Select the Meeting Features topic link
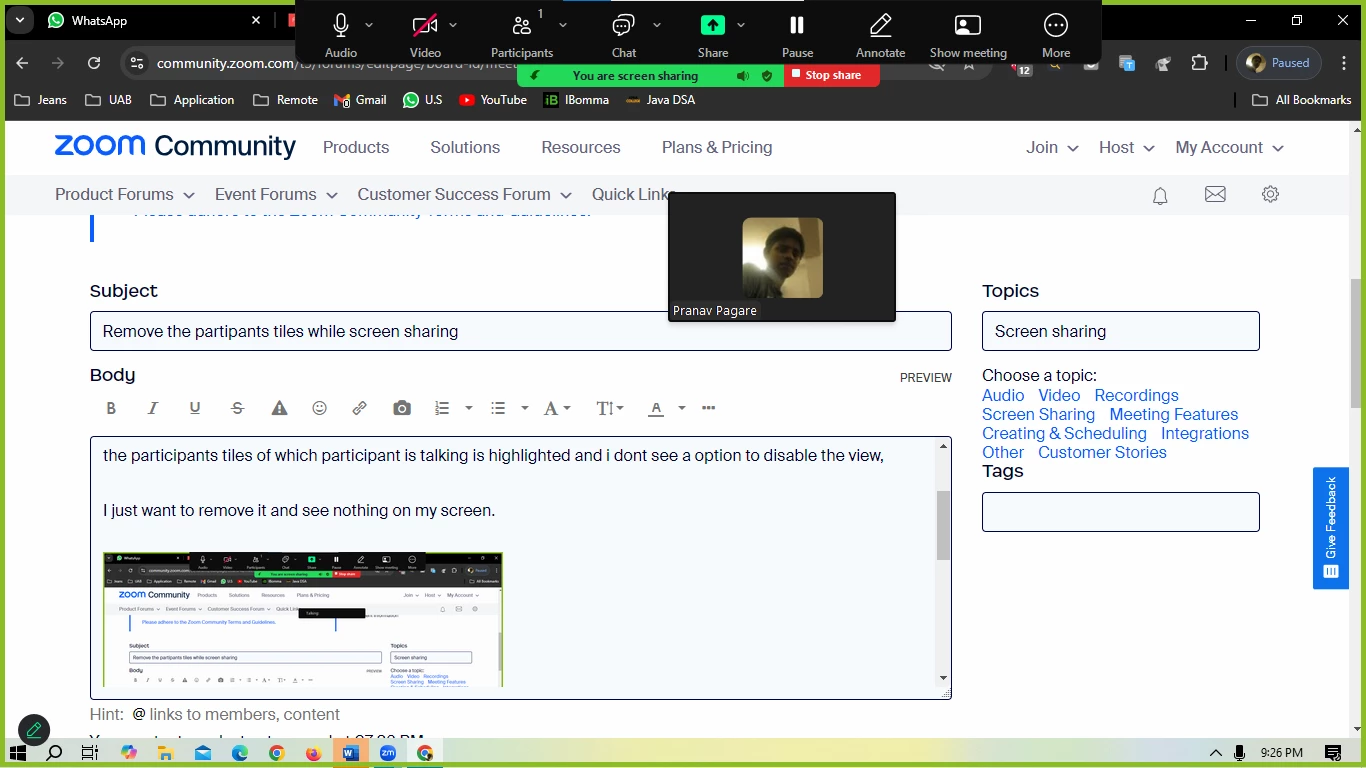This screenshot has height=768, width=1366. 1174,414
